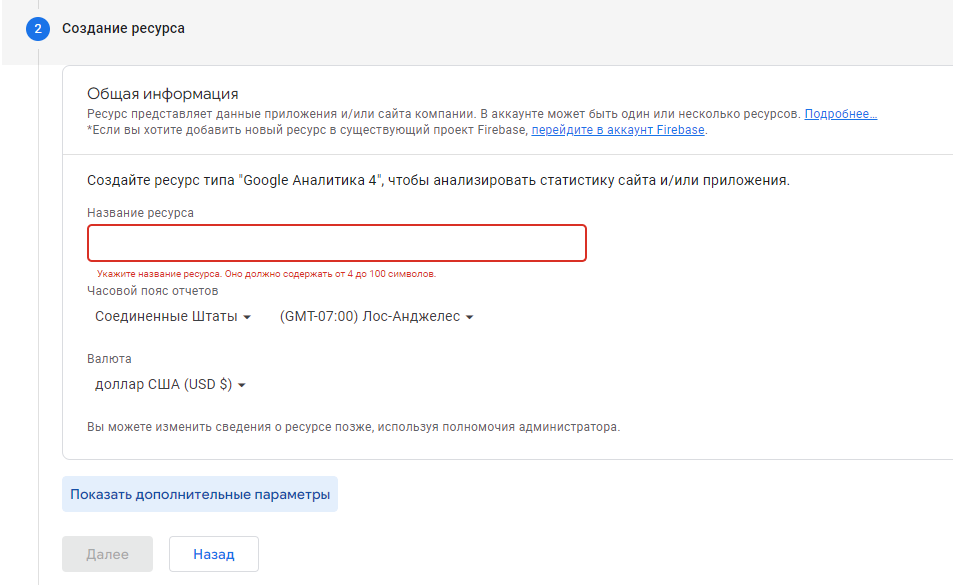Show additional options via "Показать дополнительные параметры"
The width and height of the screenshot is (953, 585).
pos(200,494)
